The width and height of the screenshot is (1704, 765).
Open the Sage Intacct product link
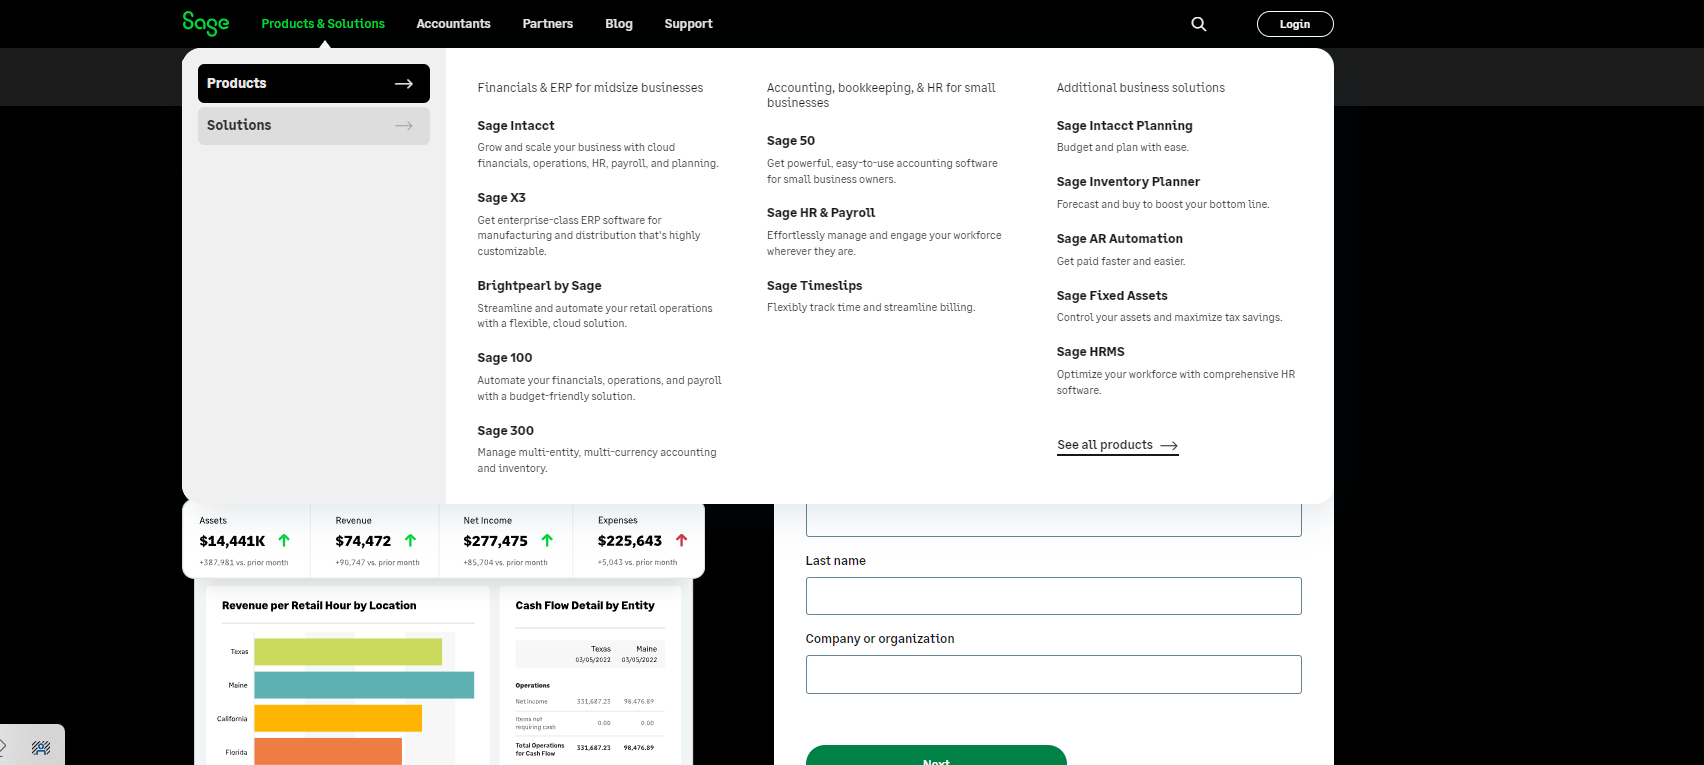click(x=516, y=126)
